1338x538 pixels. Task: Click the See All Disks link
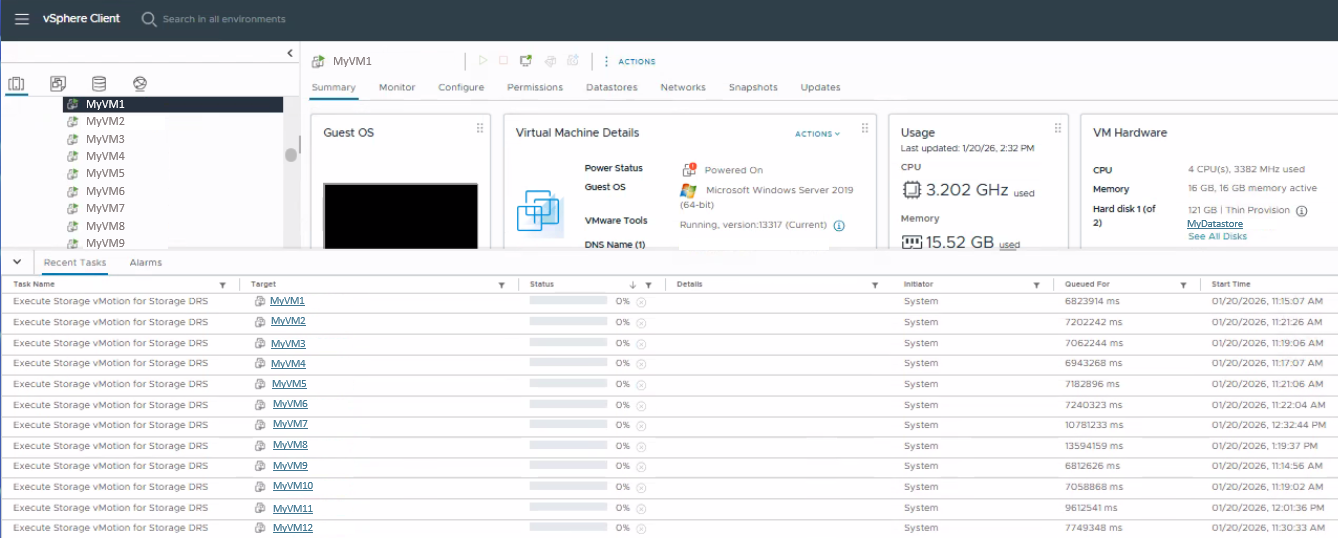1217,237
